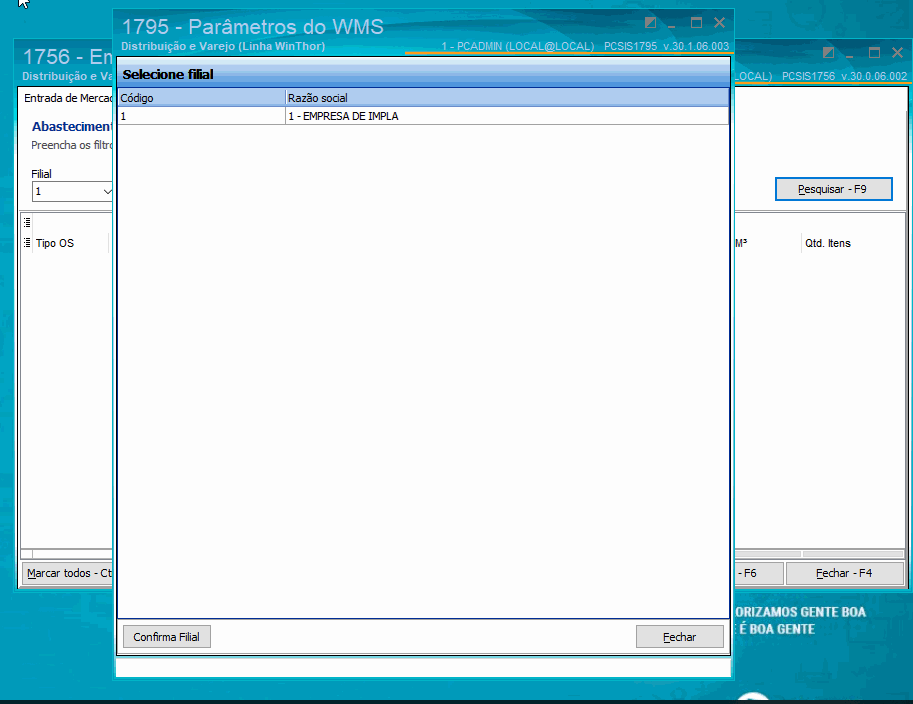Click the M³ column header in window 1756
Screen dimensions: 913x704
tap(766, 243)
